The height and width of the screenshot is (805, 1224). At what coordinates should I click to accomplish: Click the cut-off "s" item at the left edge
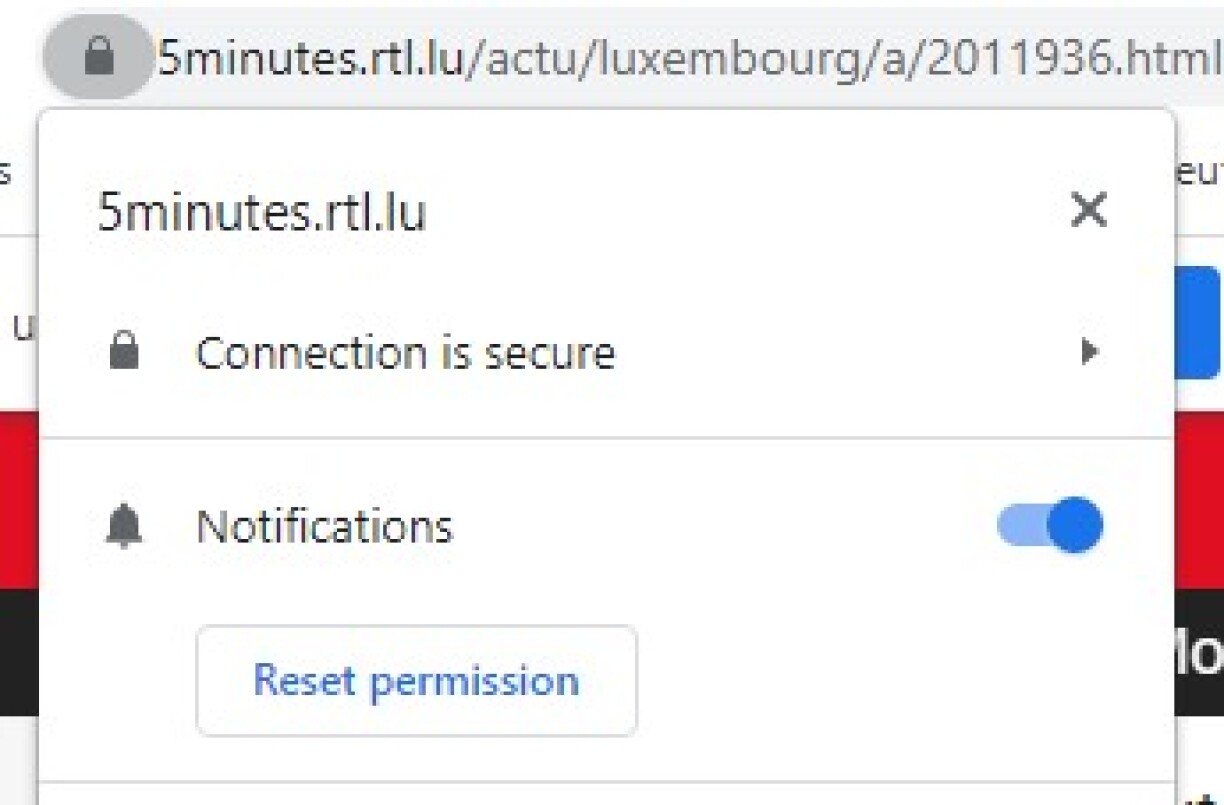point(6,172)
